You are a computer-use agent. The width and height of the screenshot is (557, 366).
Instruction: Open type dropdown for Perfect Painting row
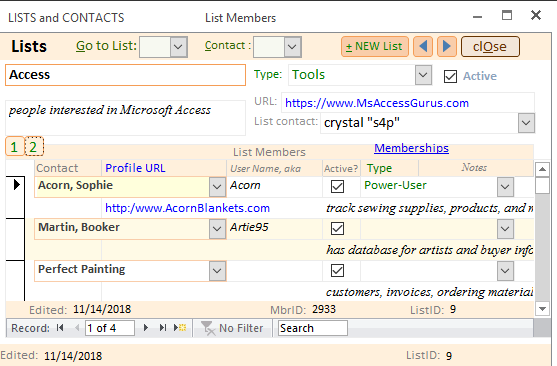(505, 270)
